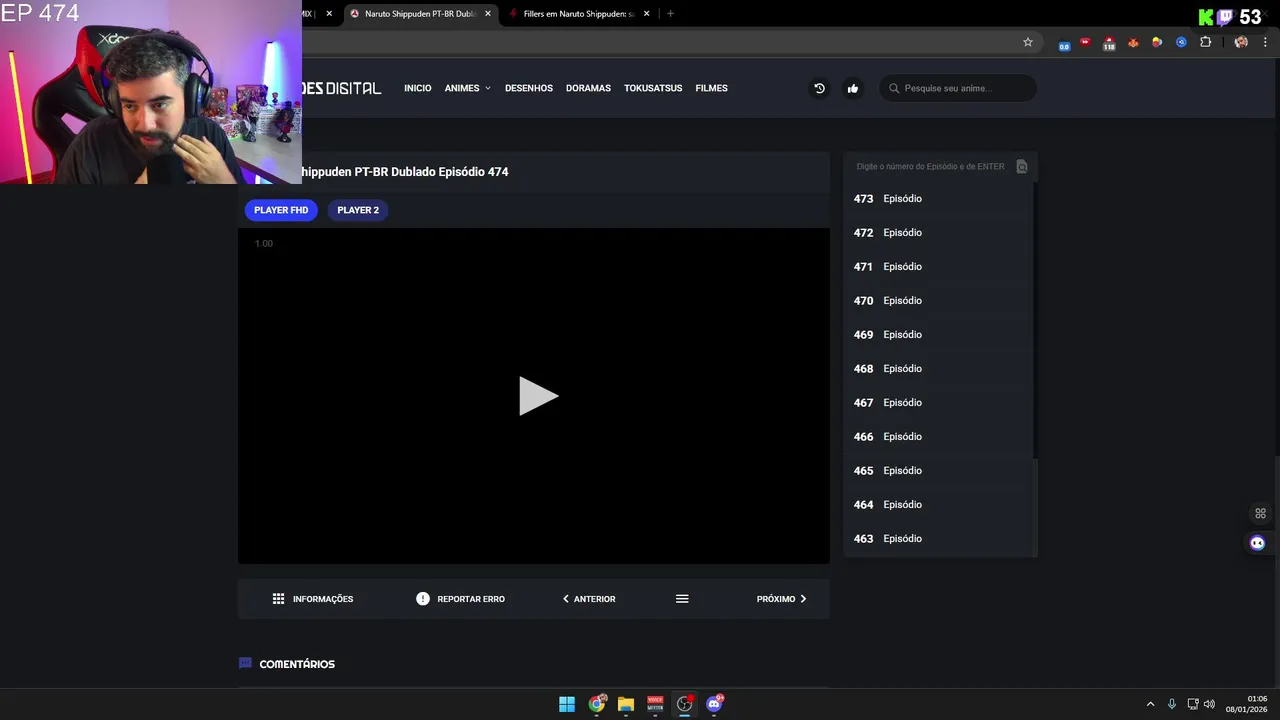This screenshot has width=1280, height=720.
Task: Click the microphone tray icon
Action: [x=1172, y=704]
